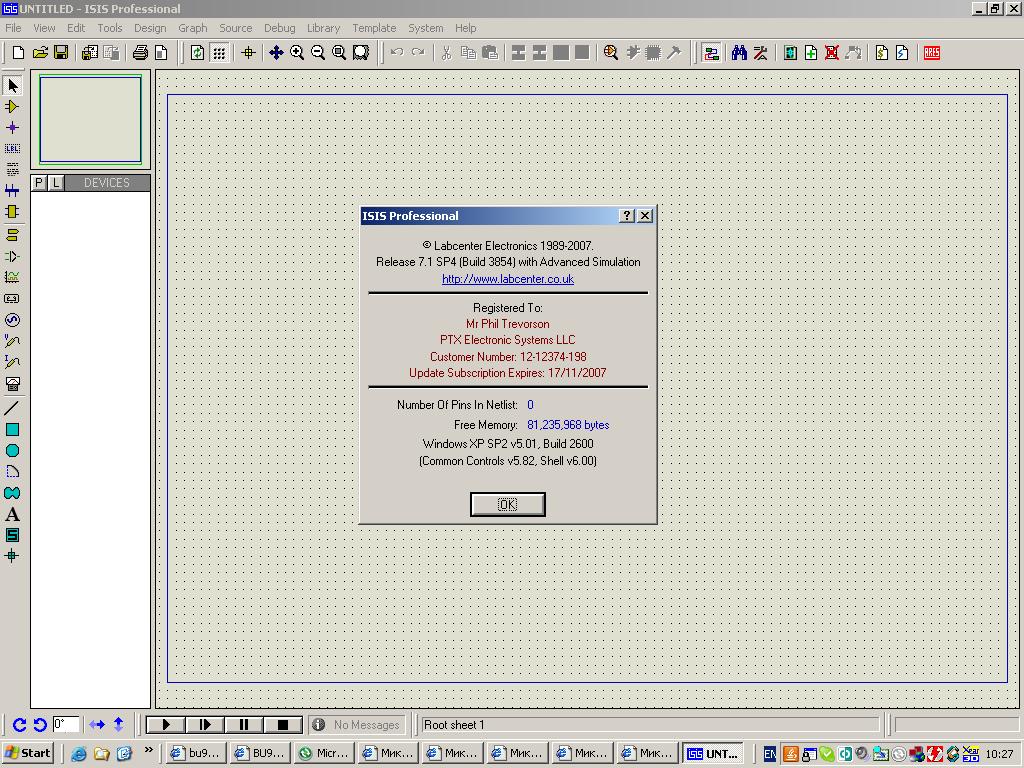Open the Debug menu

280,28
